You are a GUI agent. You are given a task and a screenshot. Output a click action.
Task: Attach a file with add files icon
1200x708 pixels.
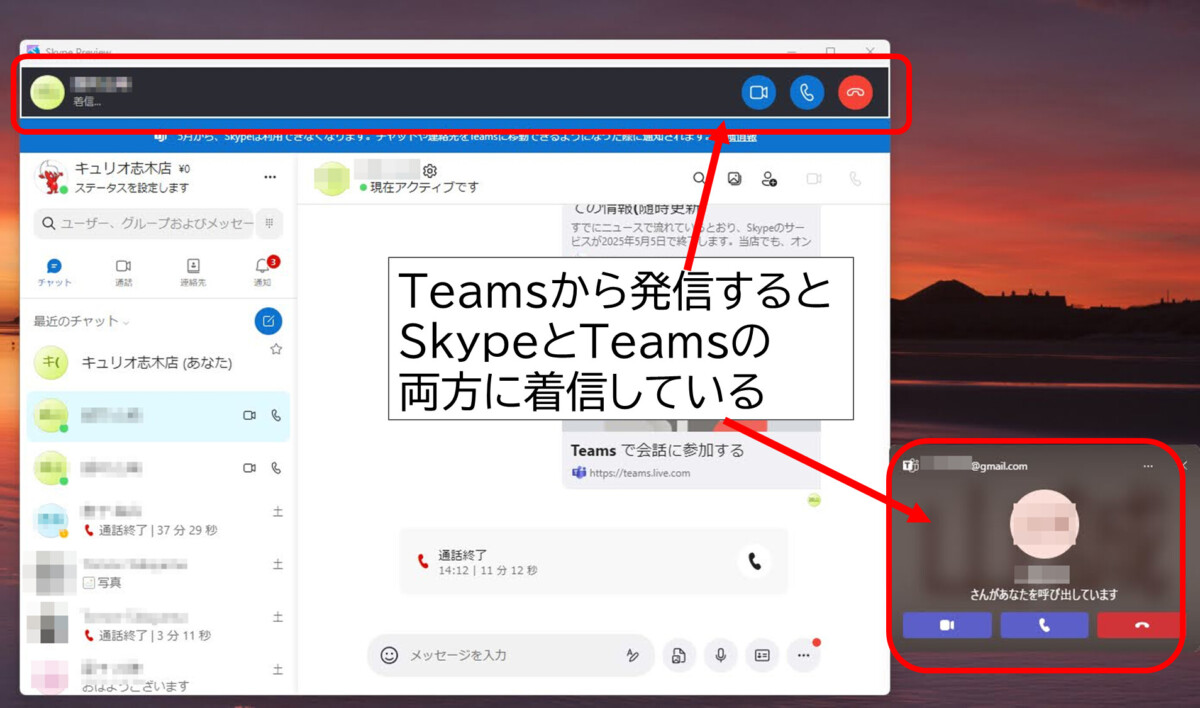pyautogui.click(x=679, y=655)
